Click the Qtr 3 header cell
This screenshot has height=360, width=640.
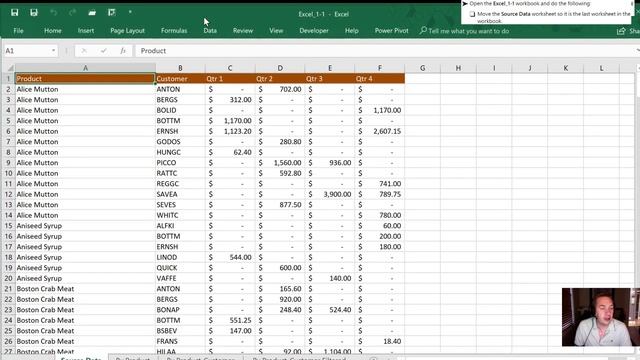pos(330,78)
